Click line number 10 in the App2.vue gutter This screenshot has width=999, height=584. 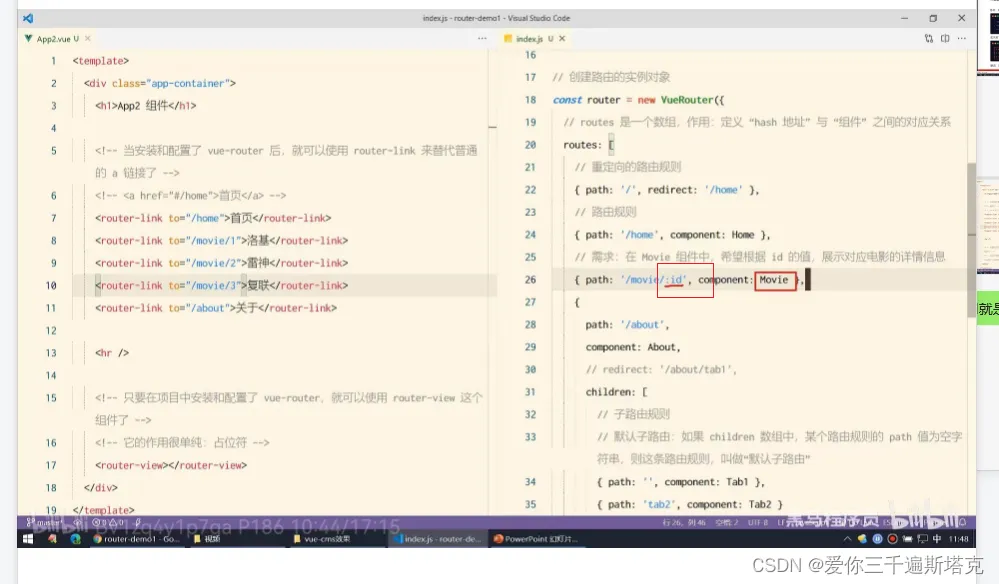click(51, 285)
